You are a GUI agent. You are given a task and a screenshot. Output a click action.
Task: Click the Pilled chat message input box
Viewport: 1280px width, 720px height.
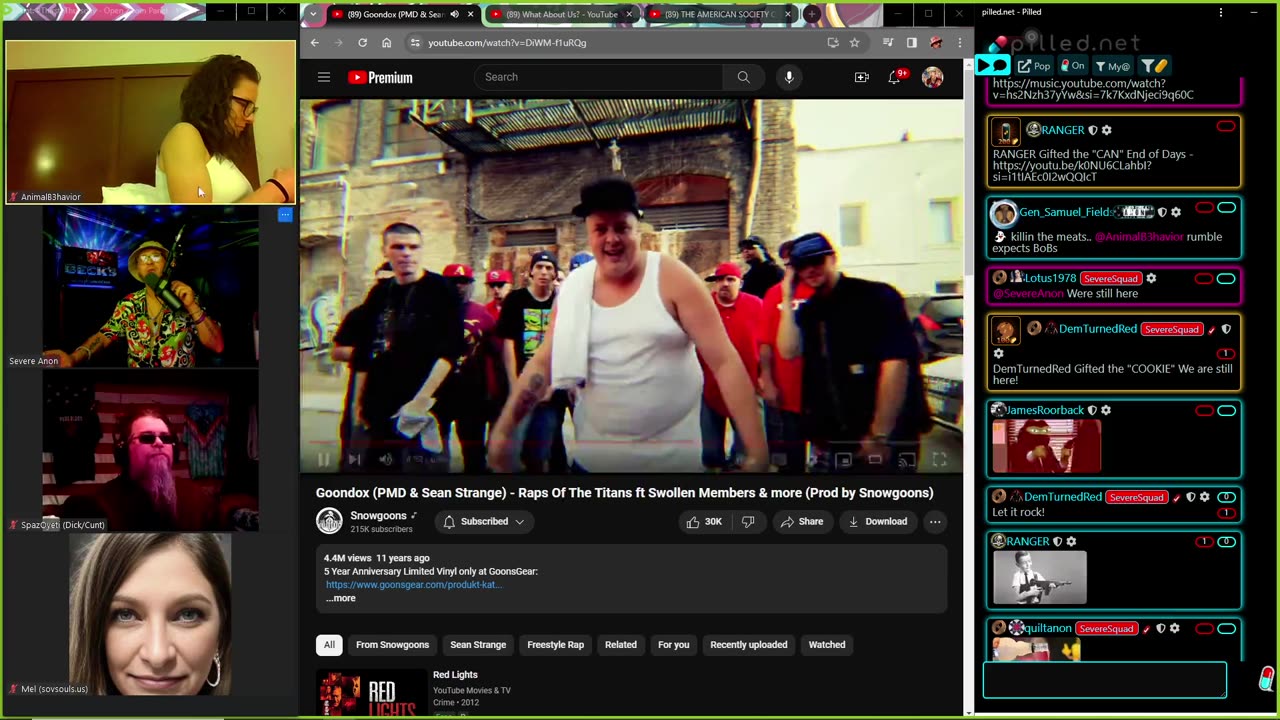(x=1104, y=680)
